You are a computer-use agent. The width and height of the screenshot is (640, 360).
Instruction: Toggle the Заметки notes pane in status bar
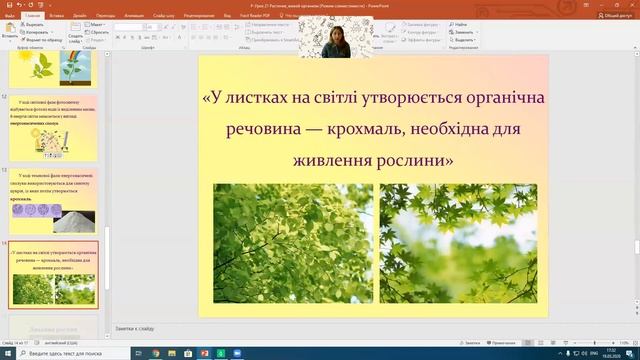tap(470, 343)
